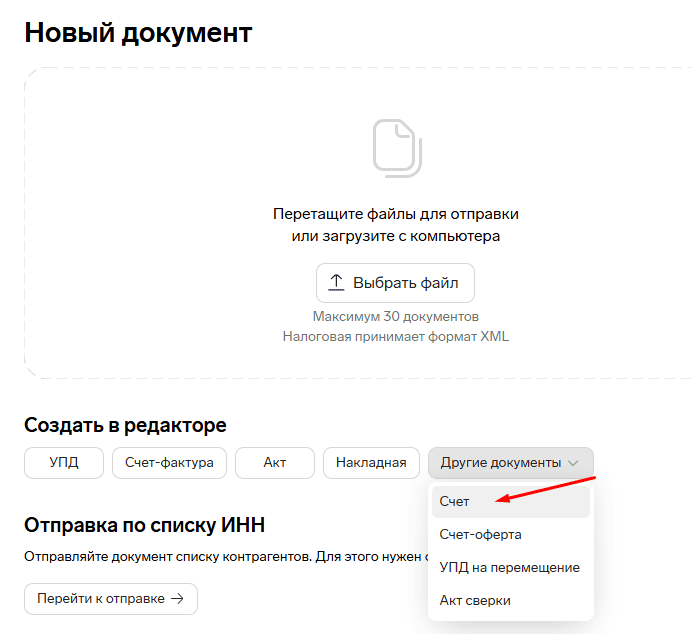Screen dimensions: 693x634
Task: Select Акт сверки menu entry
Action: point(475,600)
